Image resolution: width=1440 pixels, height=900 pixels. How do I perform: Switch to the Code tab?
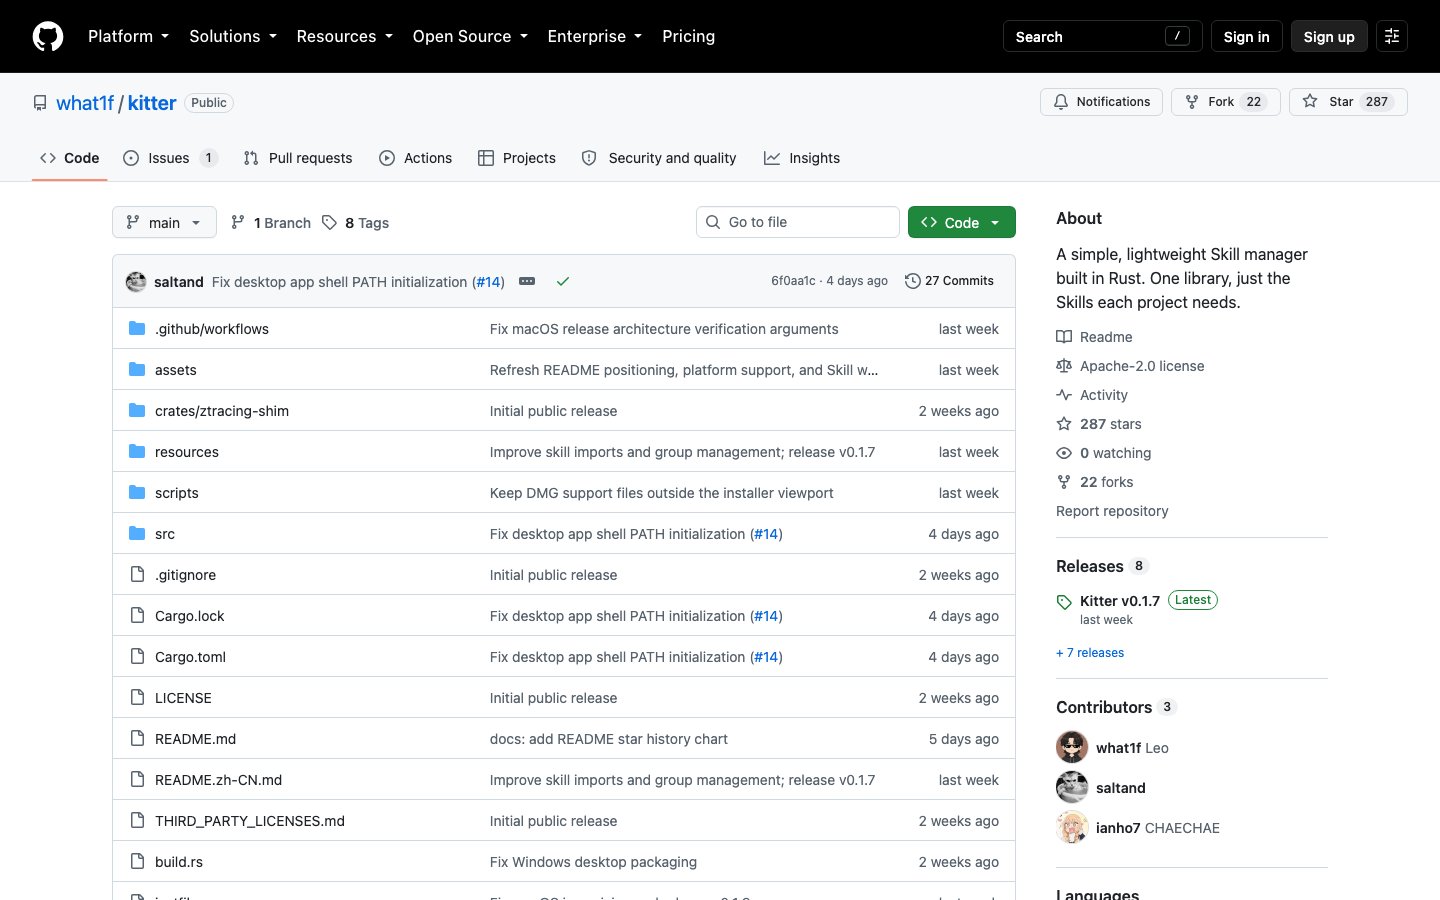(x=69, y=158)
